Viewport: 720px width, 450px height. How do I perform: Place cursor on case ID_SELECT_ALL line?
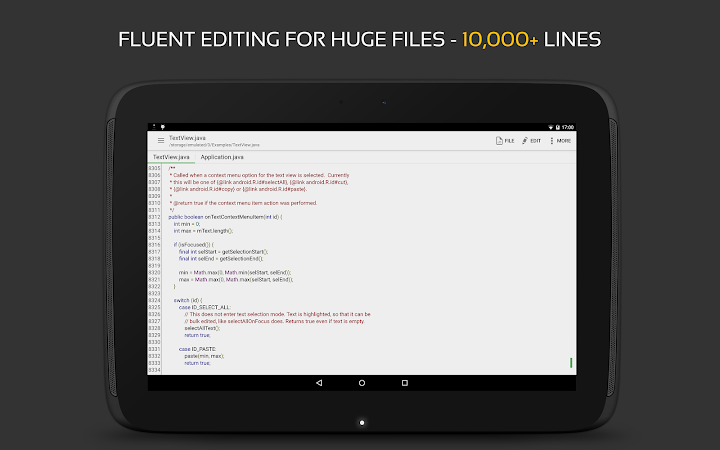coord(205,307)
